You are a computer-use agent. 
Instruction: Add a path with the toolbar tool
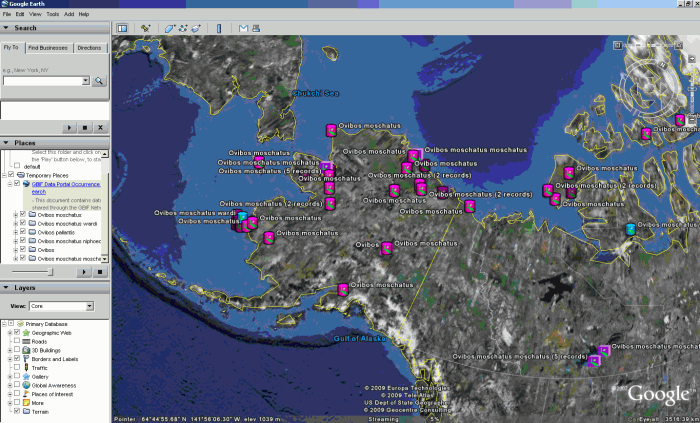coord(183,29)
